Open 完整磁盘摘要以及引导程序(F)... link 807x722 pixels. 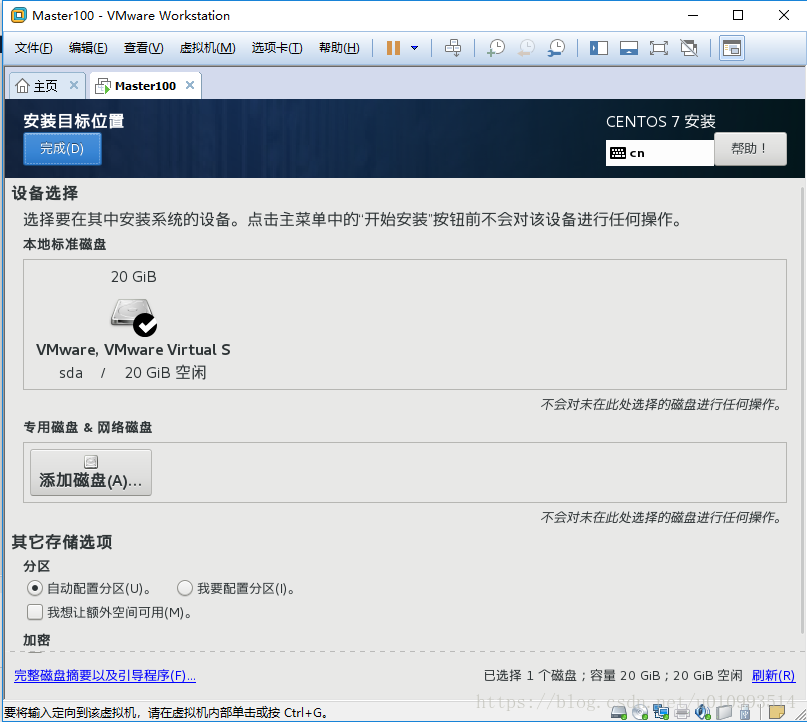[105, 675]
